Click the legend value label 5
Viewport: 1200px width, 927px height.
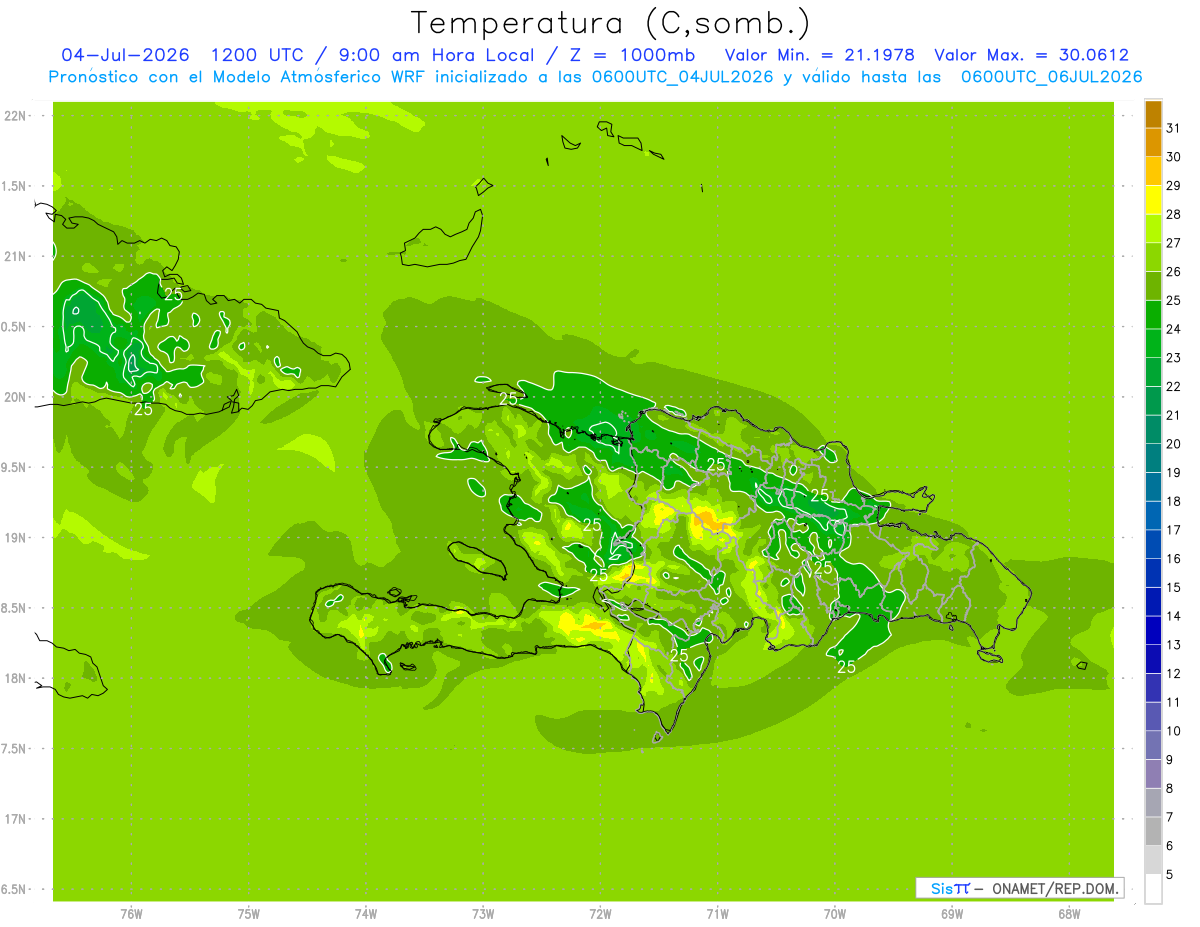(x=1170, y=875)
